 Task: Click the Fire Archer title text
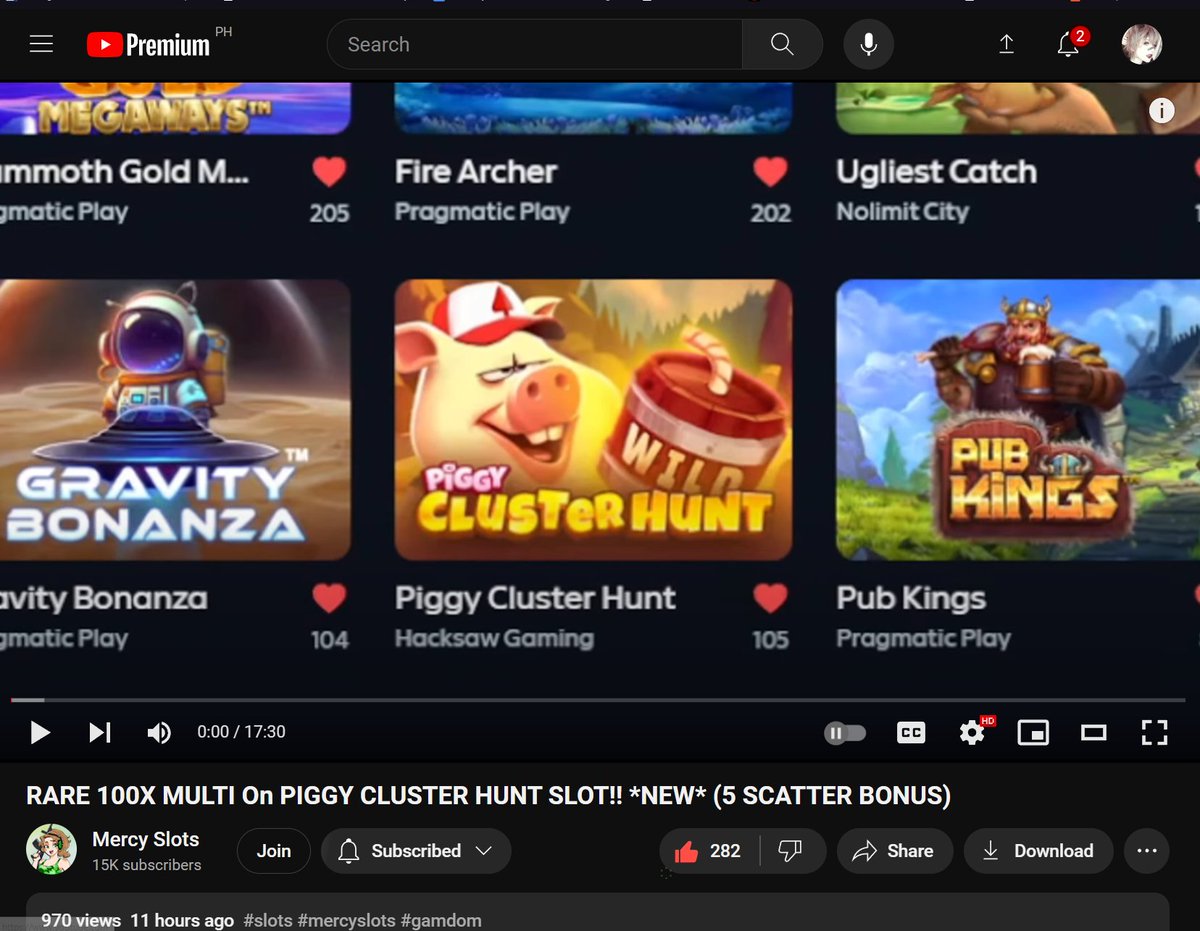coord(476,172)
